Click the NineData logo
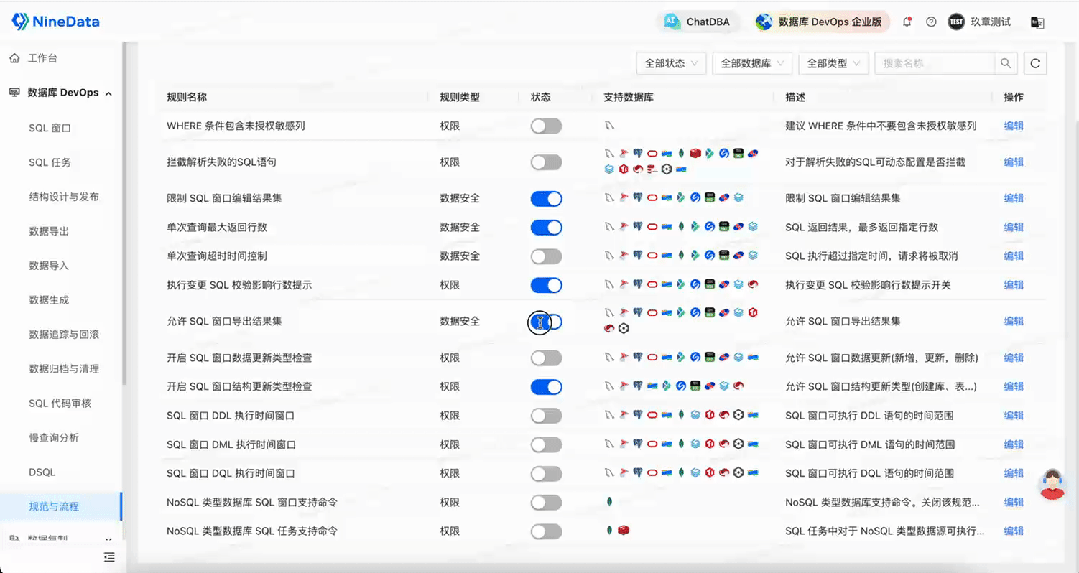 point(56,21)
